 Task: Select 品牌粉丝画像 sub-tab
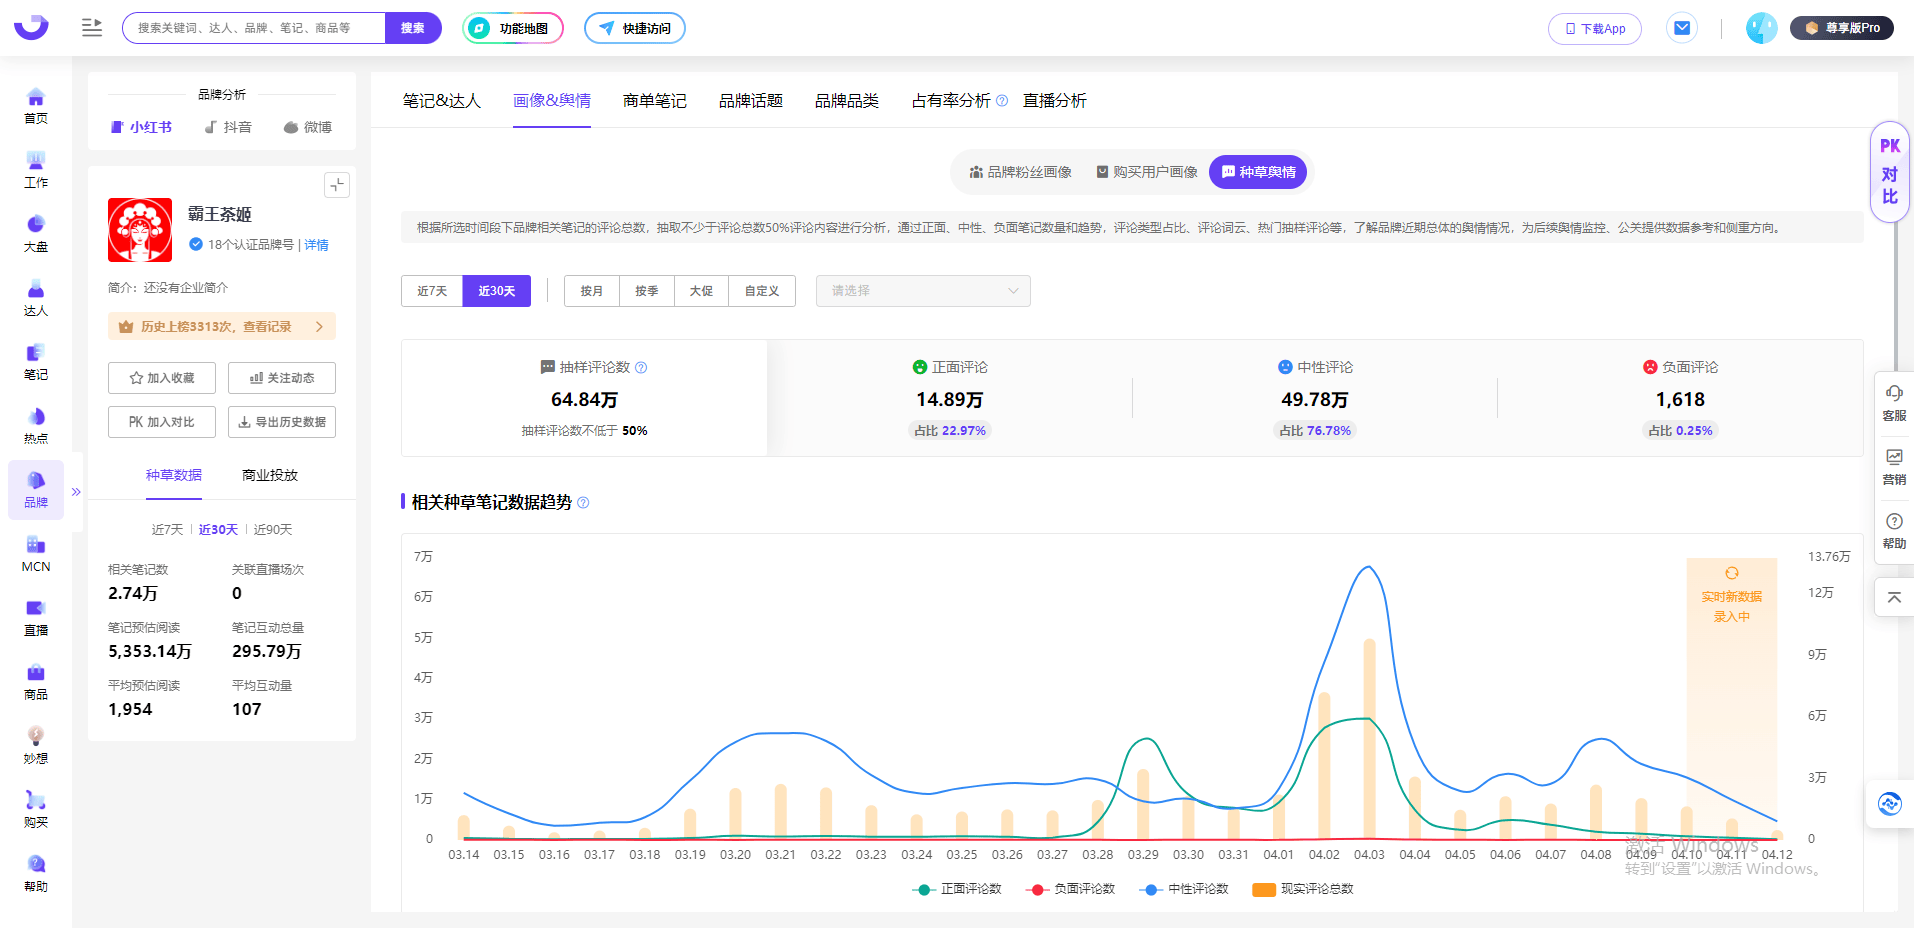1021,172
